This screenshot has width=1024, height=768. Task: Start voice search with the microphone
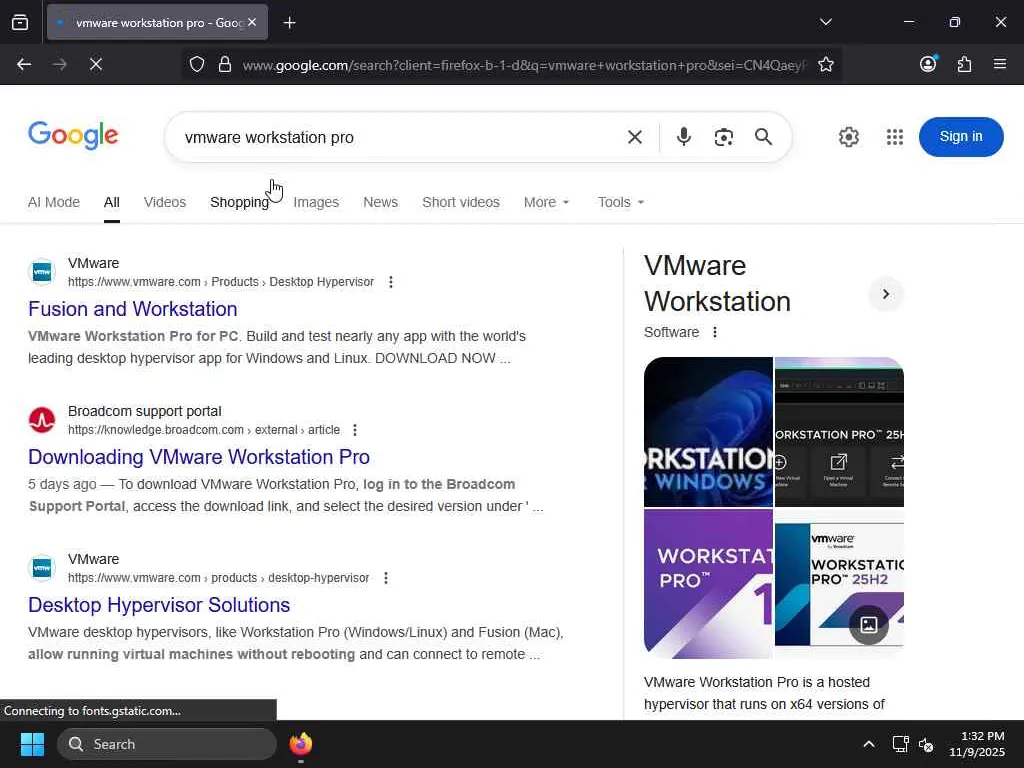pos(684,137)
